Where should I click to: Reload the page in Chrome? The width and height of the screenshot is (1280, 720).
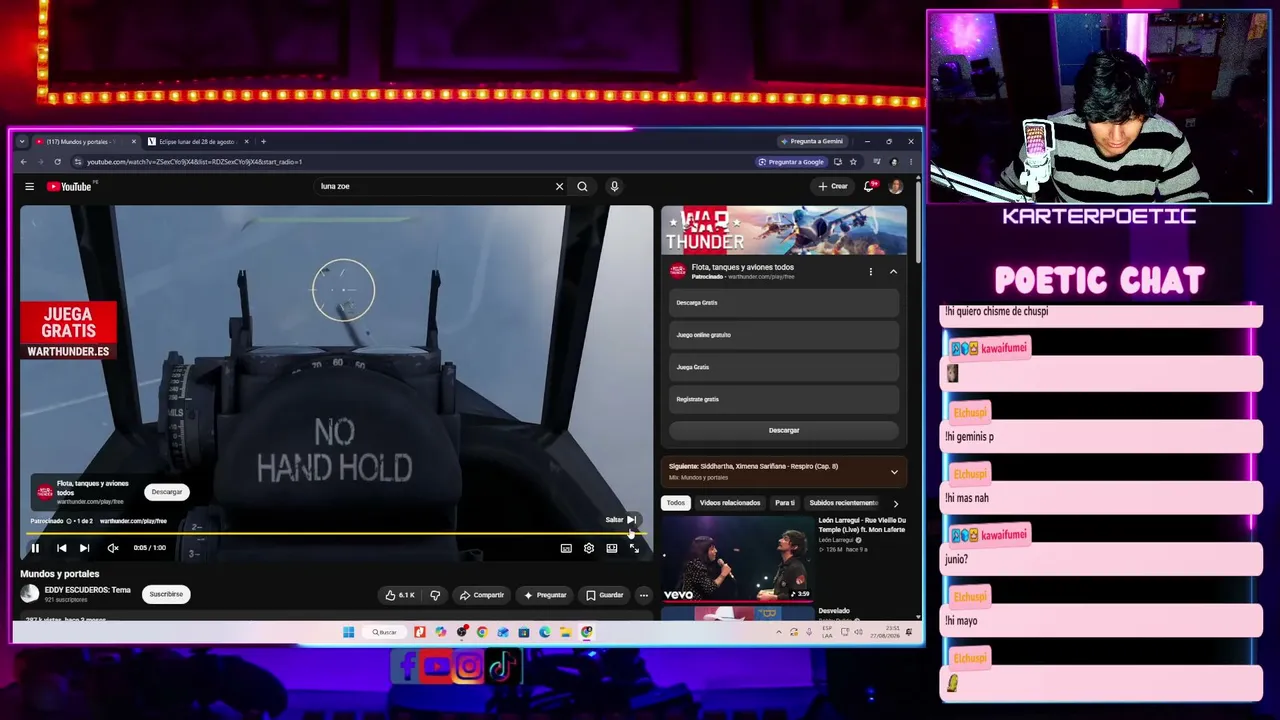[57, 162]
